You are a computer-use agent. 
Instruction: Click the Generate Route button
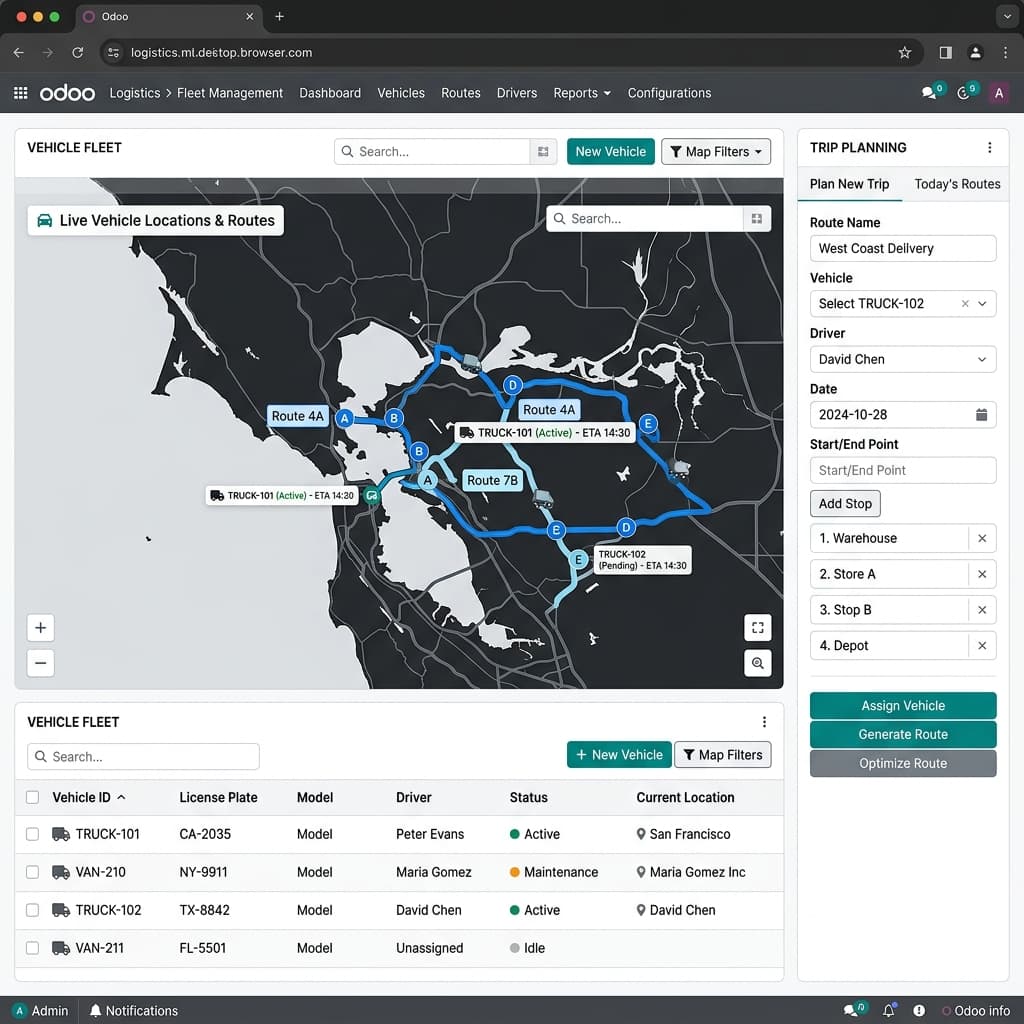click(903, 734)
